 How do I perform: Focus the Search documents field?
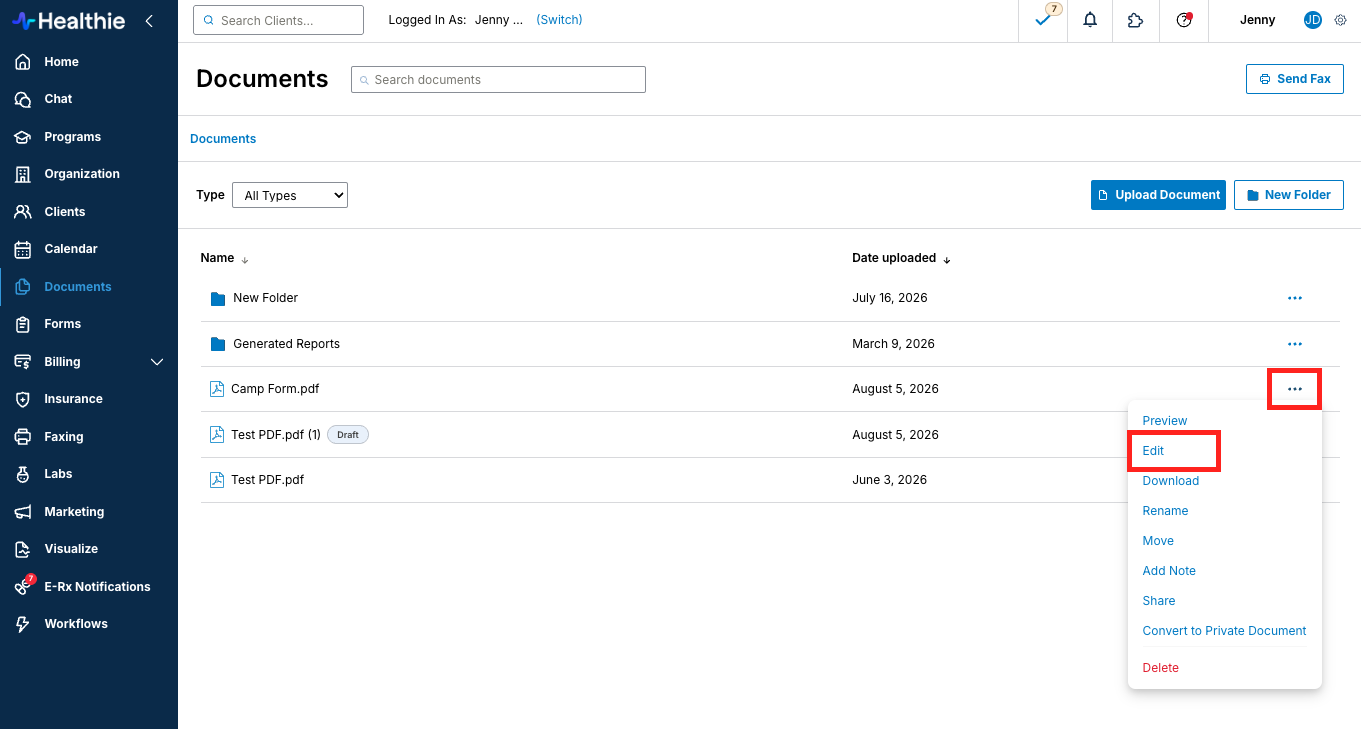tap(498, 80)
